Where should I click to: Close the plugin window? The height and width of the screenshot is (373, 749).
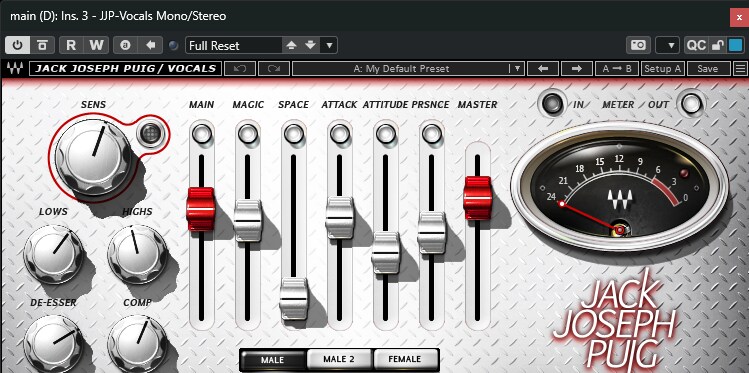coord(739,18)
